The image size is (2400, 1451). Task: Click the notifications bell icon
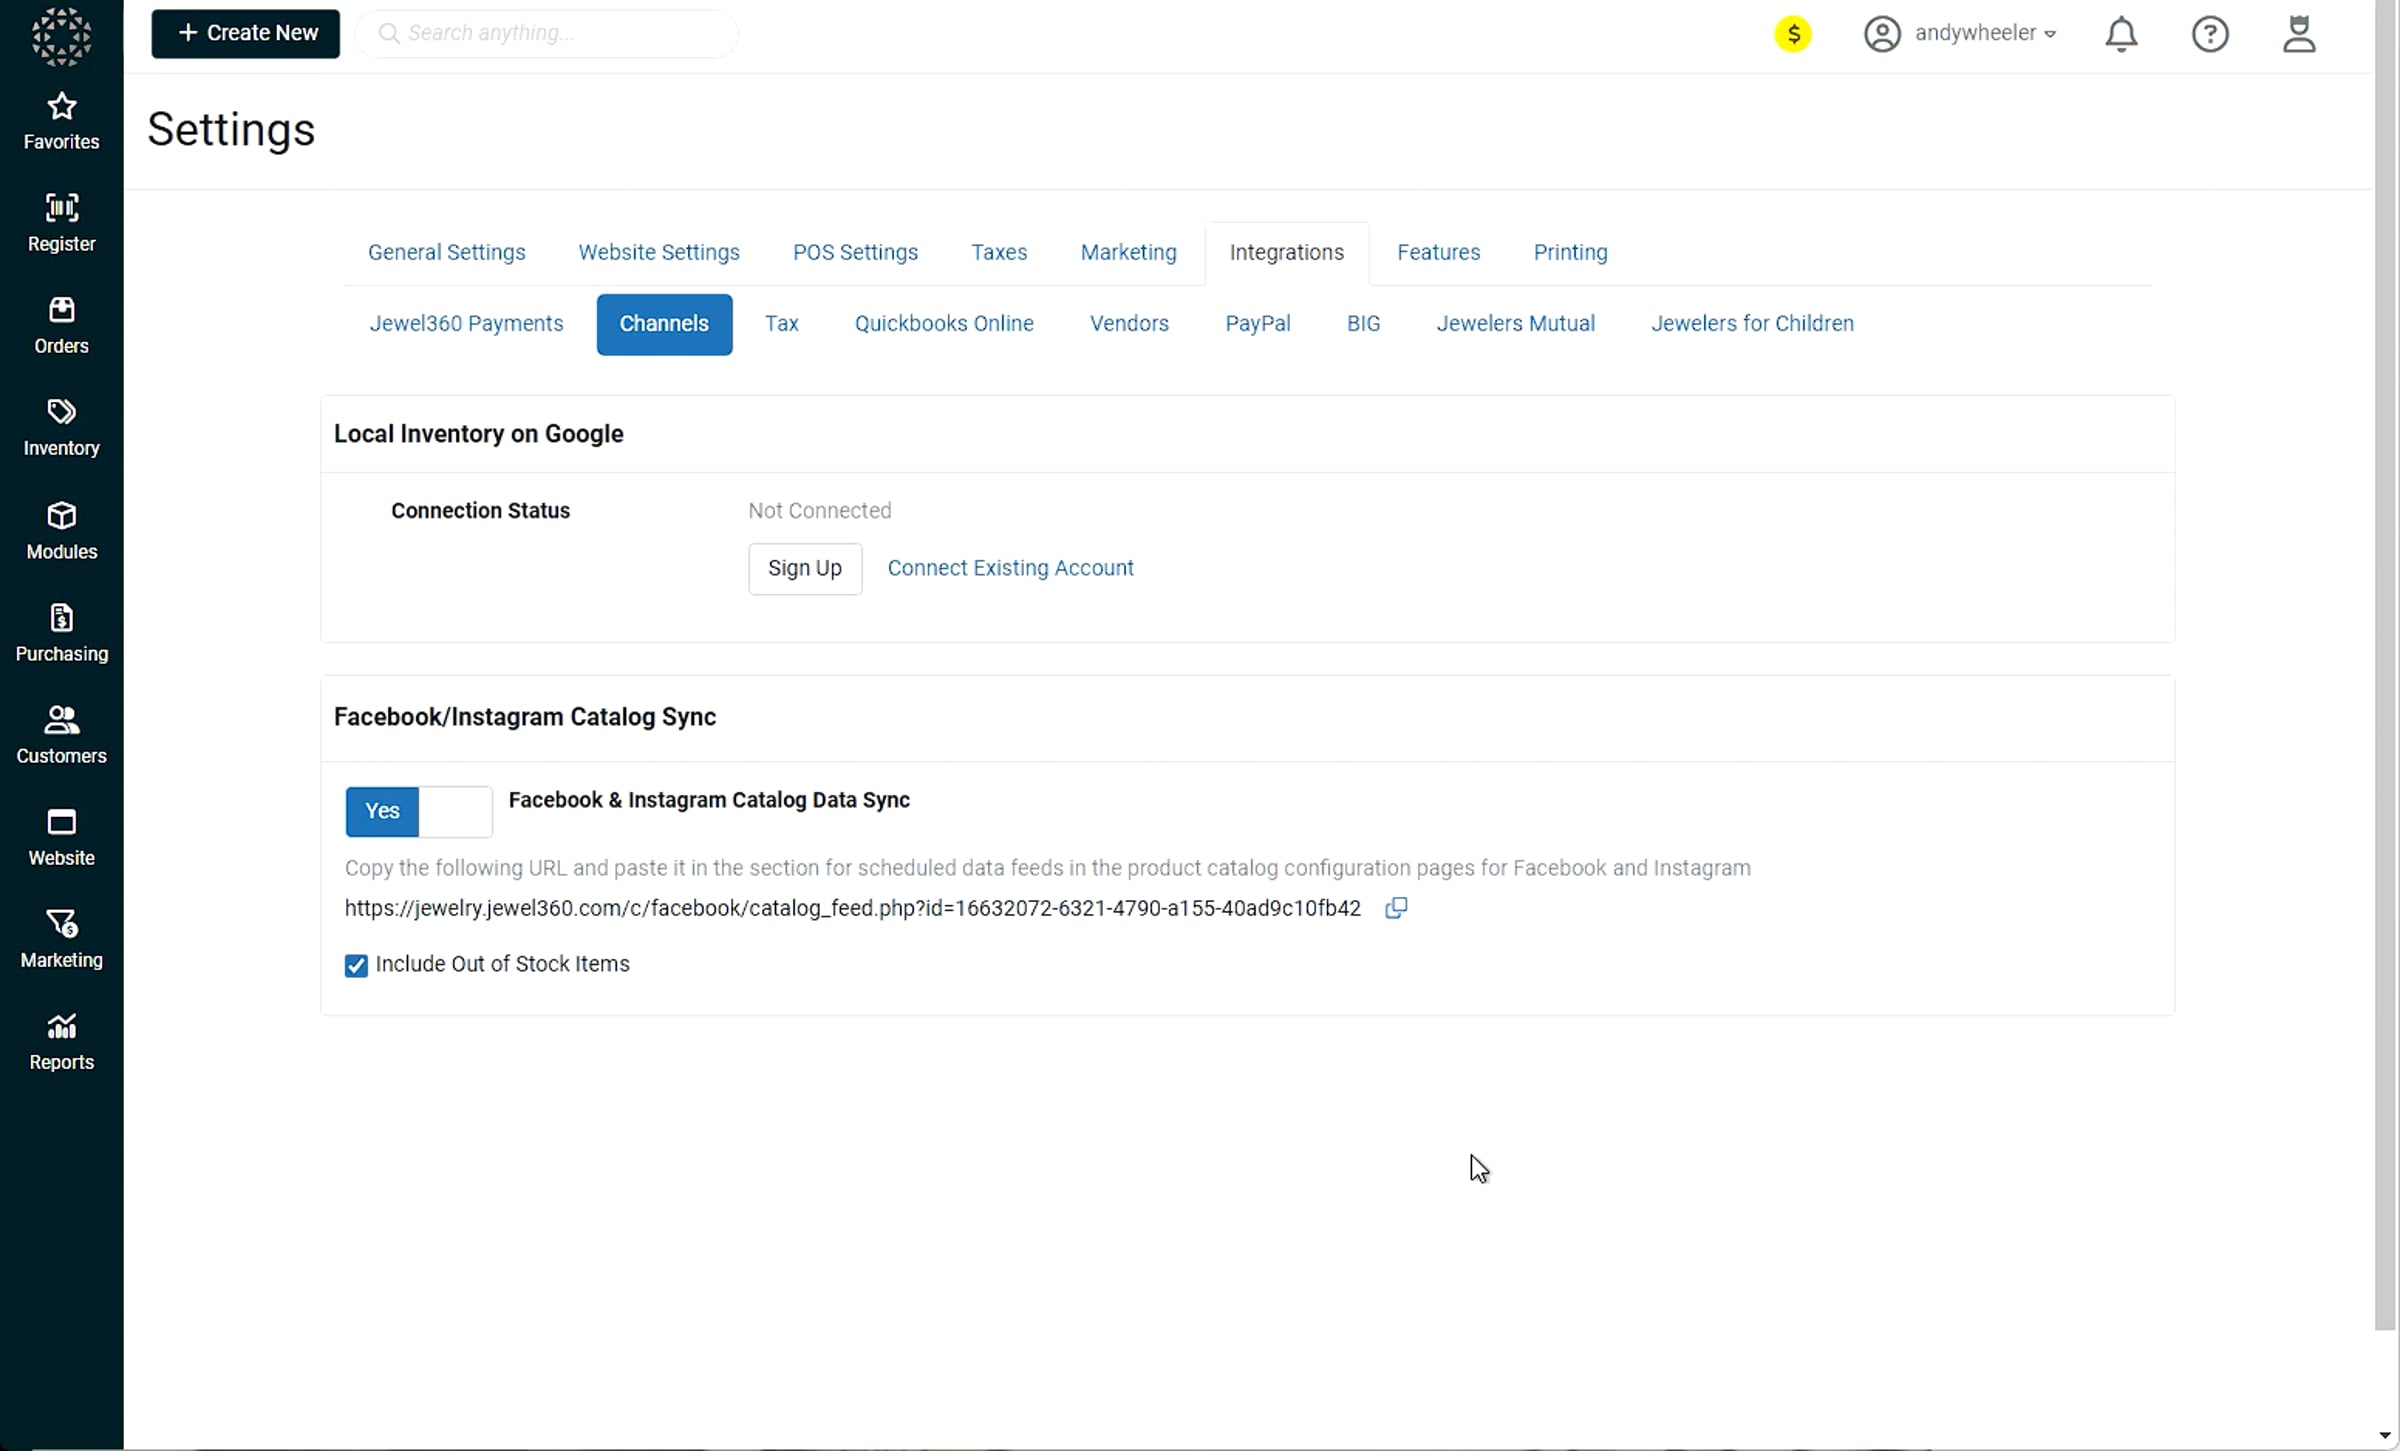point(2120,34)
